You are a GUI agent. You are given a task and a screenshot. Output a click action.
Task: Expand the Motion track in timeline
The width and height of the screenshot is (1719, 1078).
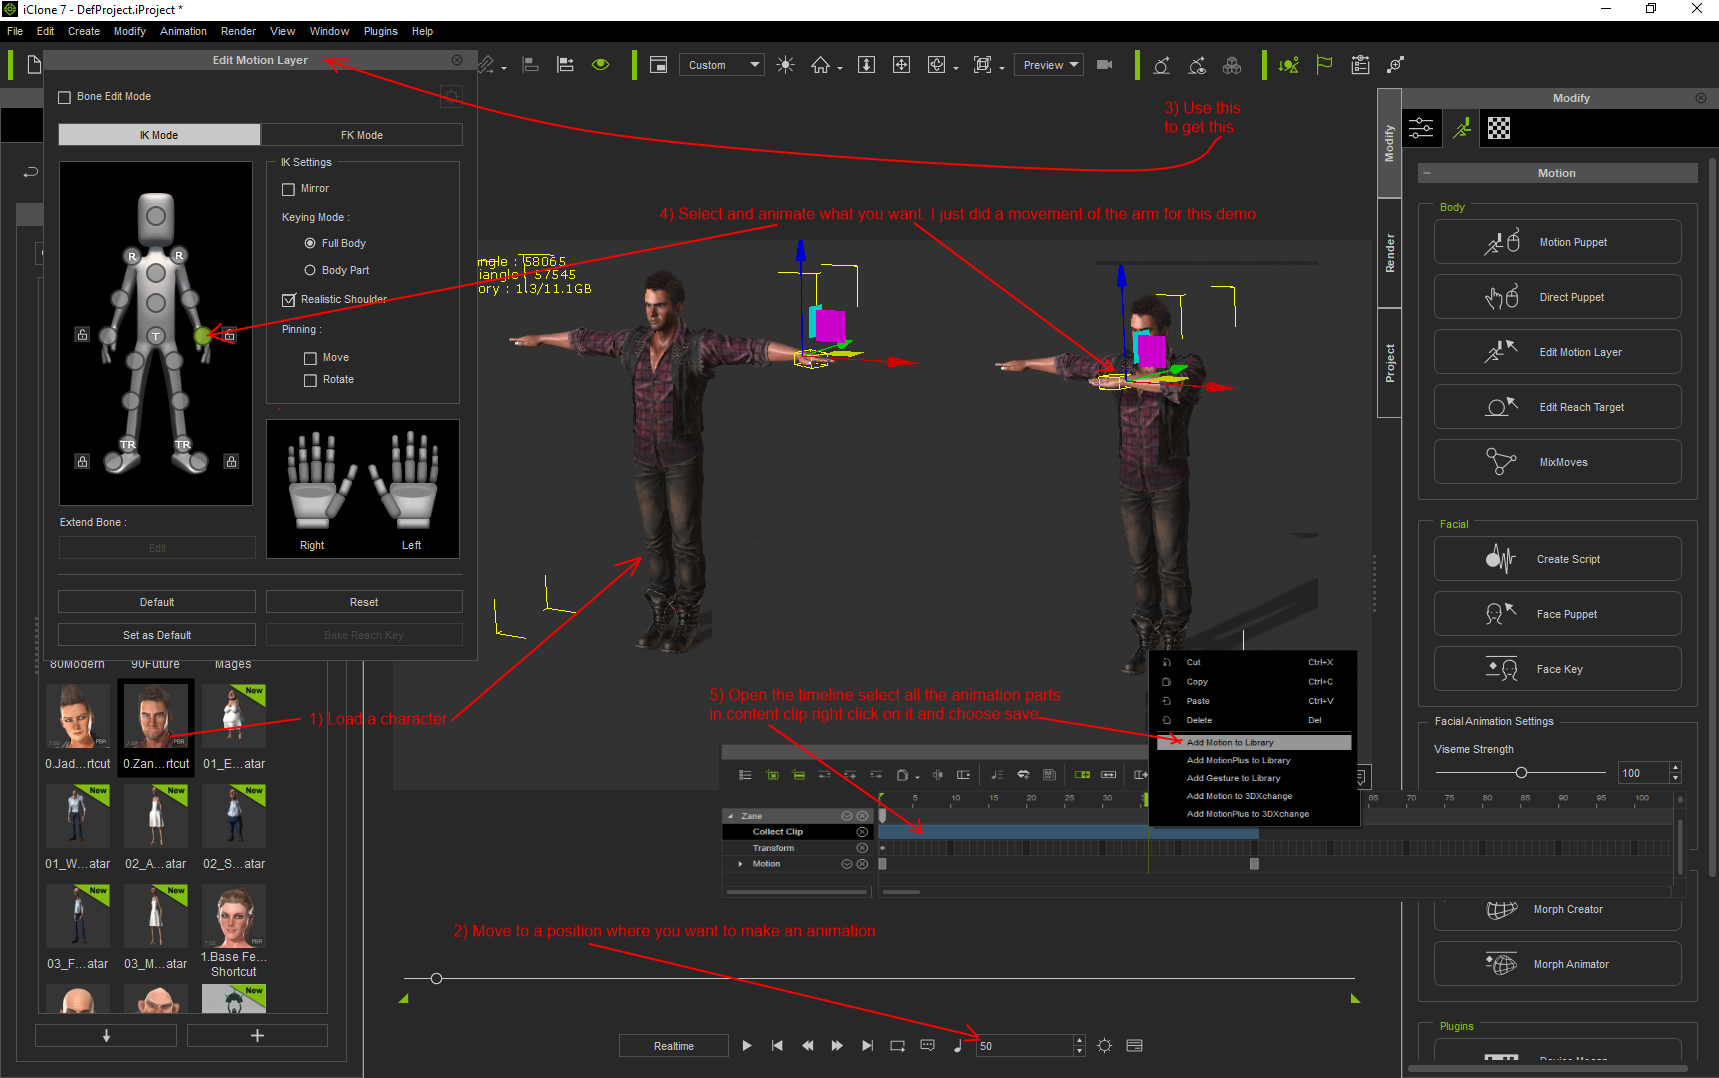coord(740,864)
